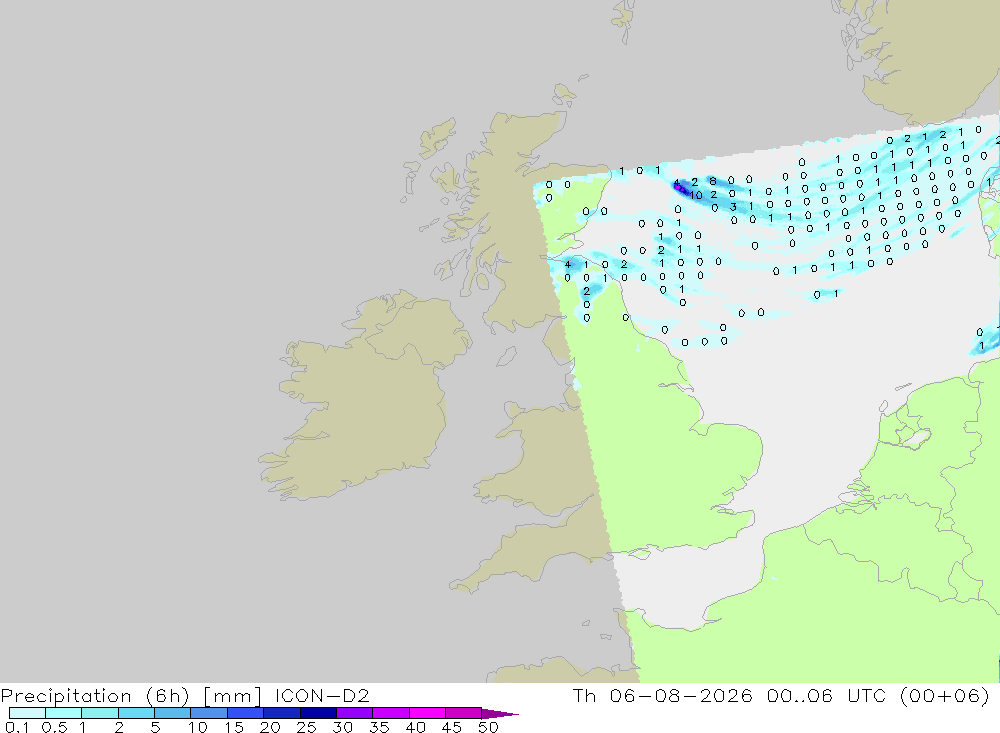Viewport: 1000px width, 733px height.
Task: Click the legend label "45"
Action: [x=452, y=727]
